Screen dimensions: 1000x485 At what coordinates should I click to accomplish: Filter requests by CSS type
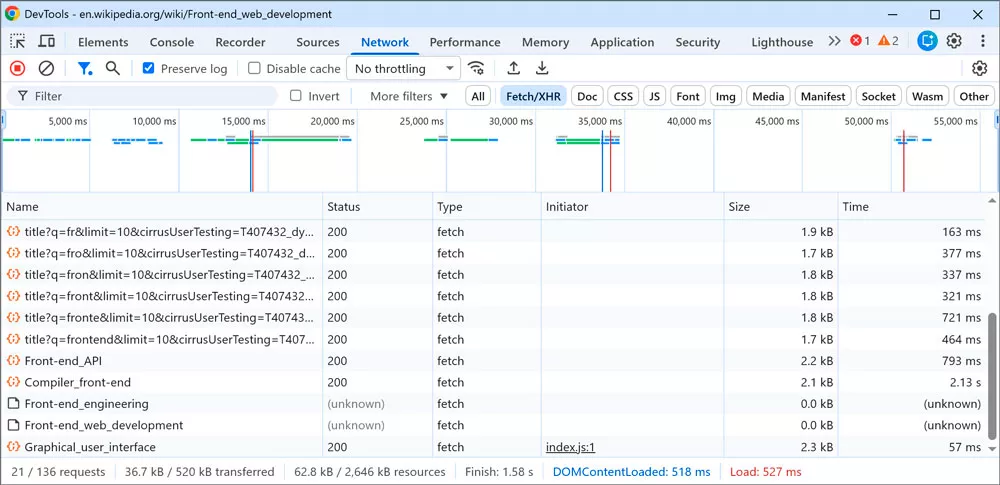point(623,96)
